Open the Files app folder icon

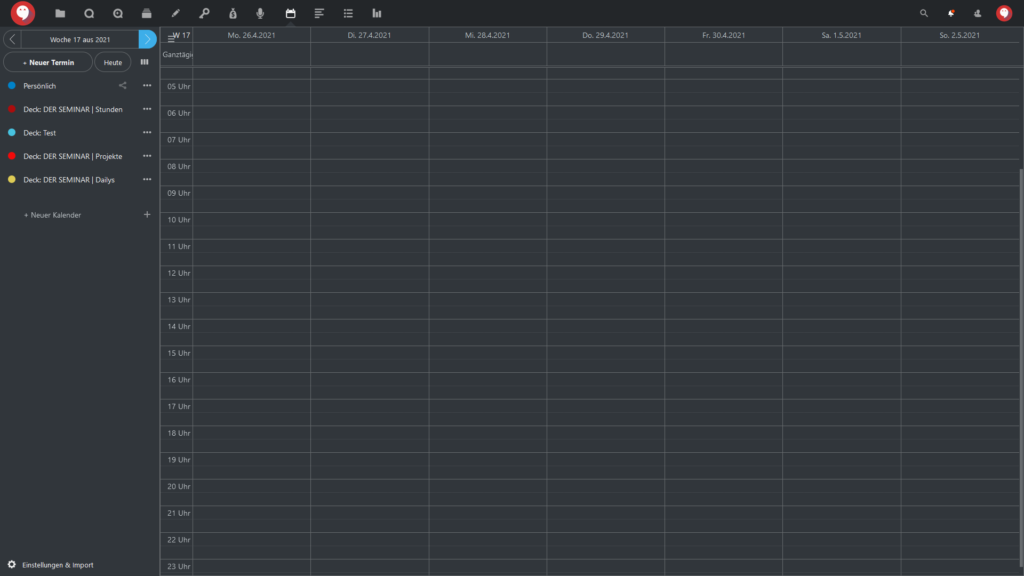click(60, 14)
